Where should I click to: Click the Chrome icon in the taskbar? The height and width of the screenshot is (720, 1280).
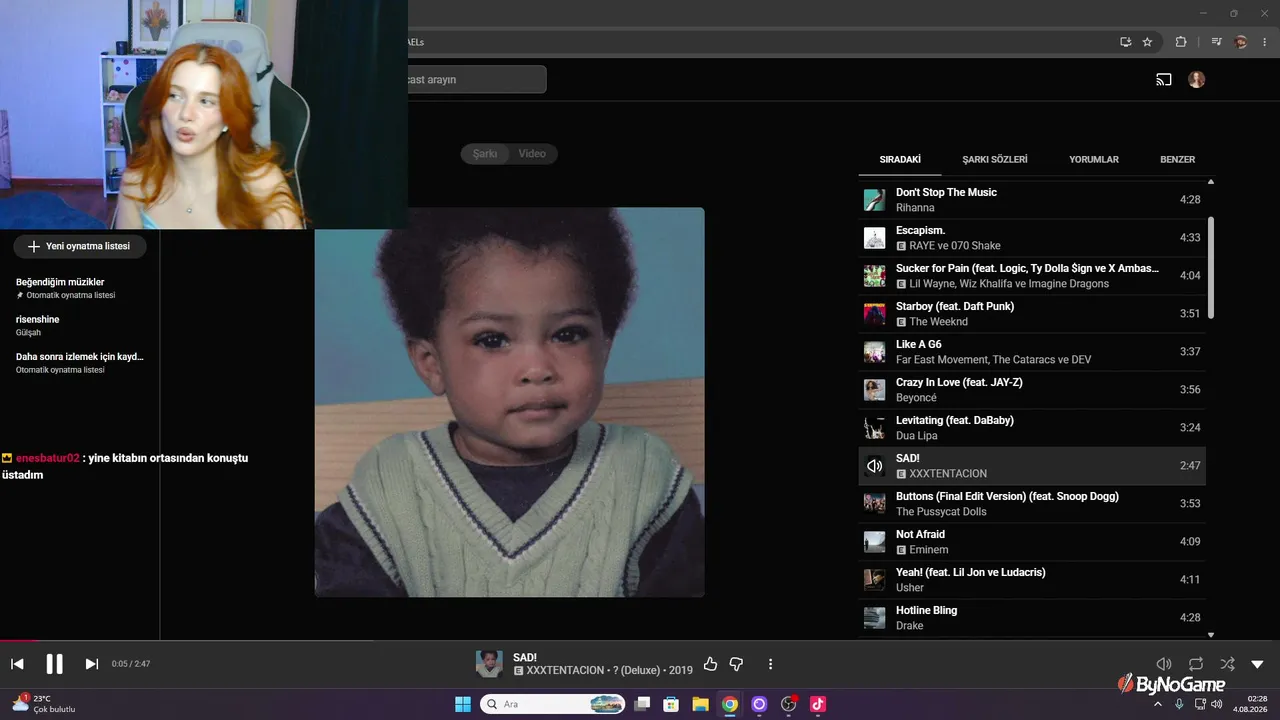click(730, 704)
